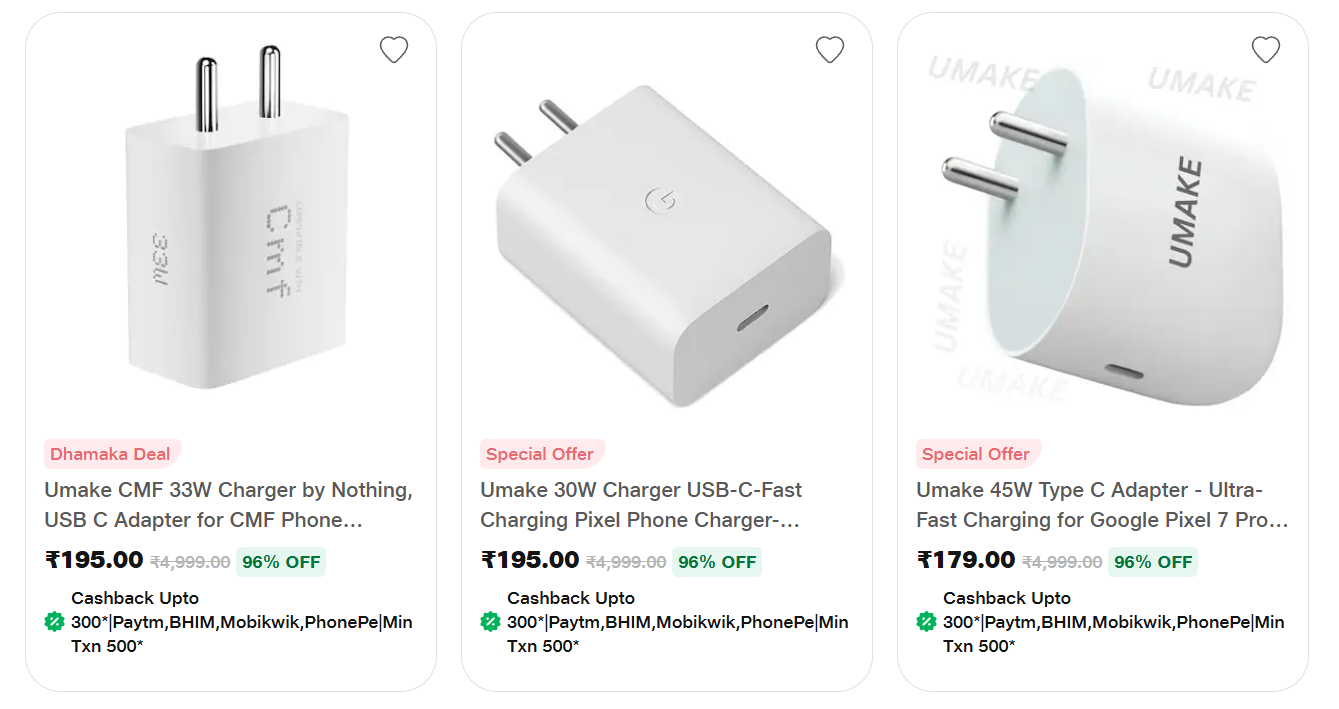
Task: Favorite the CMF 33W Charger with heart
Action: pyautogui.click(x=394, y=49)
